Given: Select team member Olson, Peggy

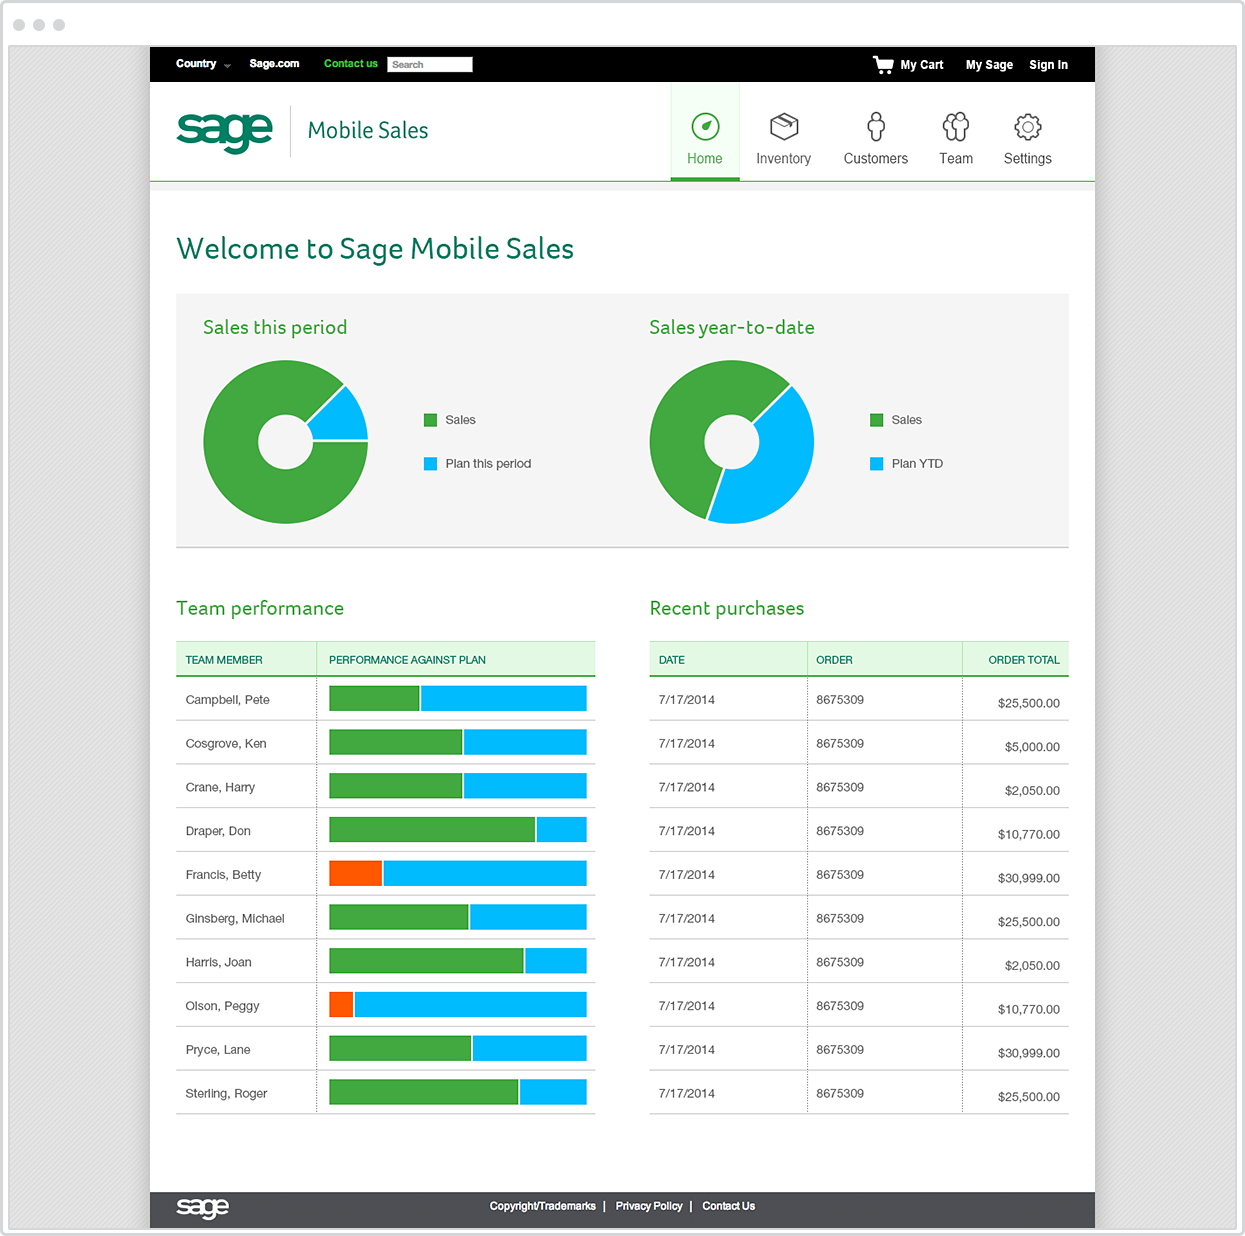Looking at the screenshot, I should click(222, 1006).
